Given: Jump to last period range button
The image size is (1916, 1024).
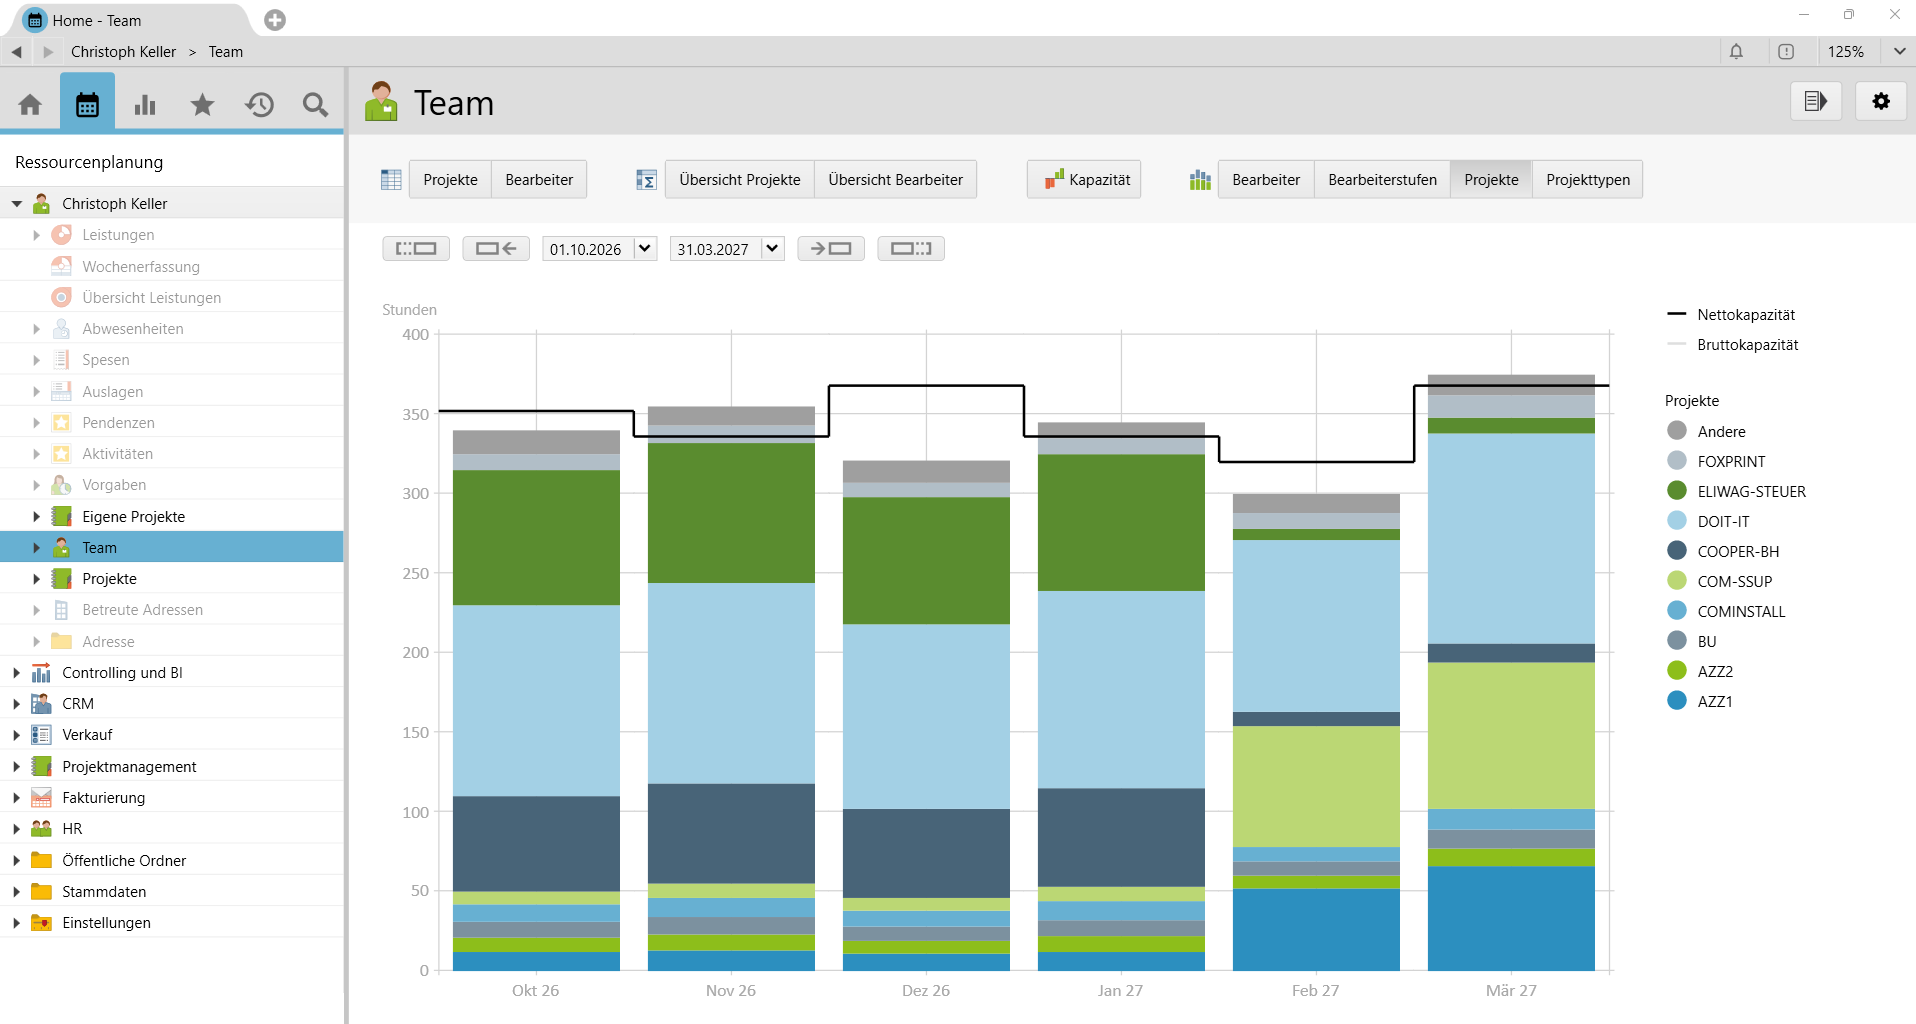Looking at the screenshot, I should [x=911, y=248].
